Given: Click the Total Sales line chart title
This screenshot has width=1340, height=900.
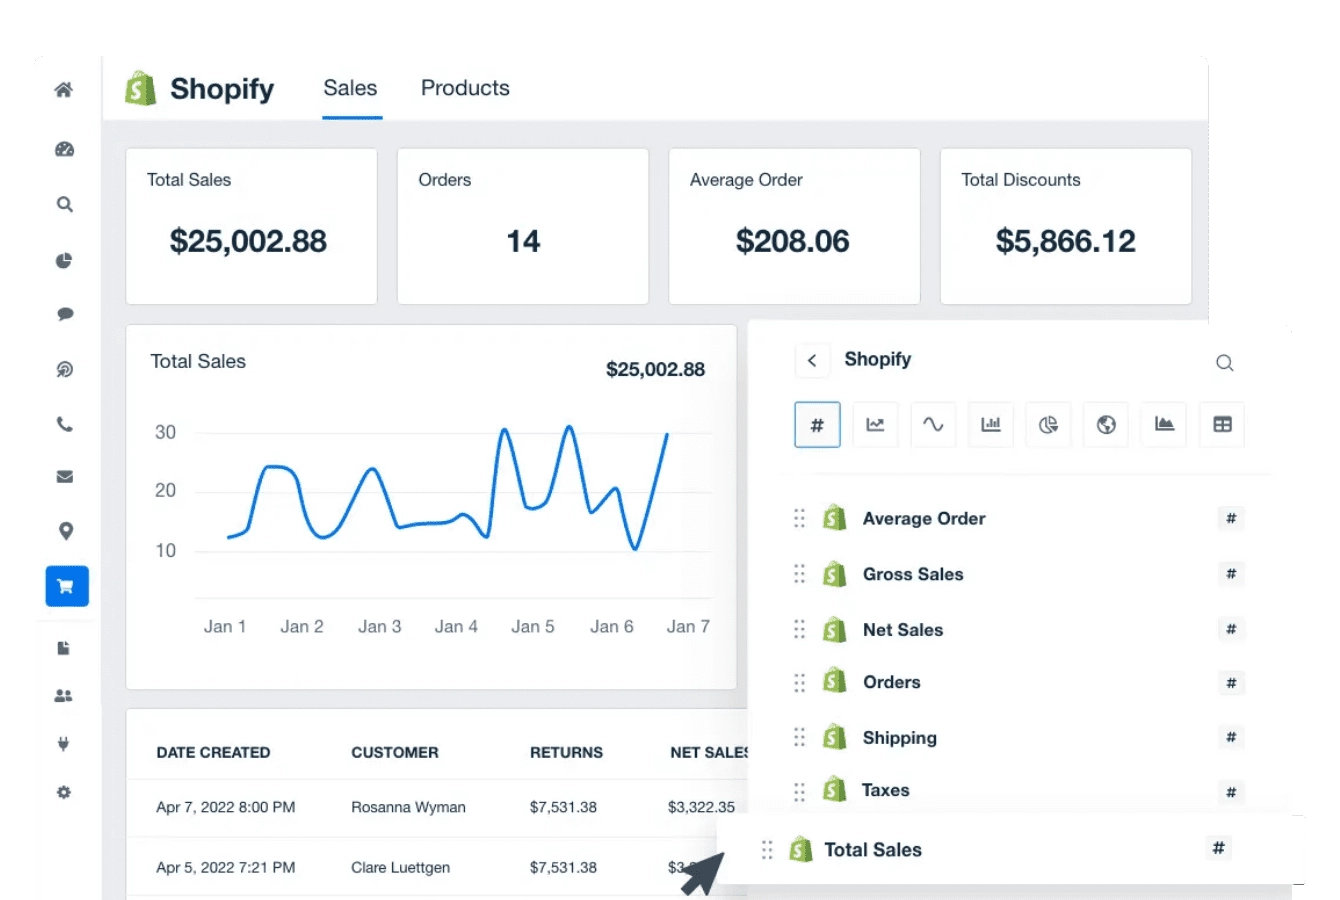Looking at the screenshot, I should point(198,361).
